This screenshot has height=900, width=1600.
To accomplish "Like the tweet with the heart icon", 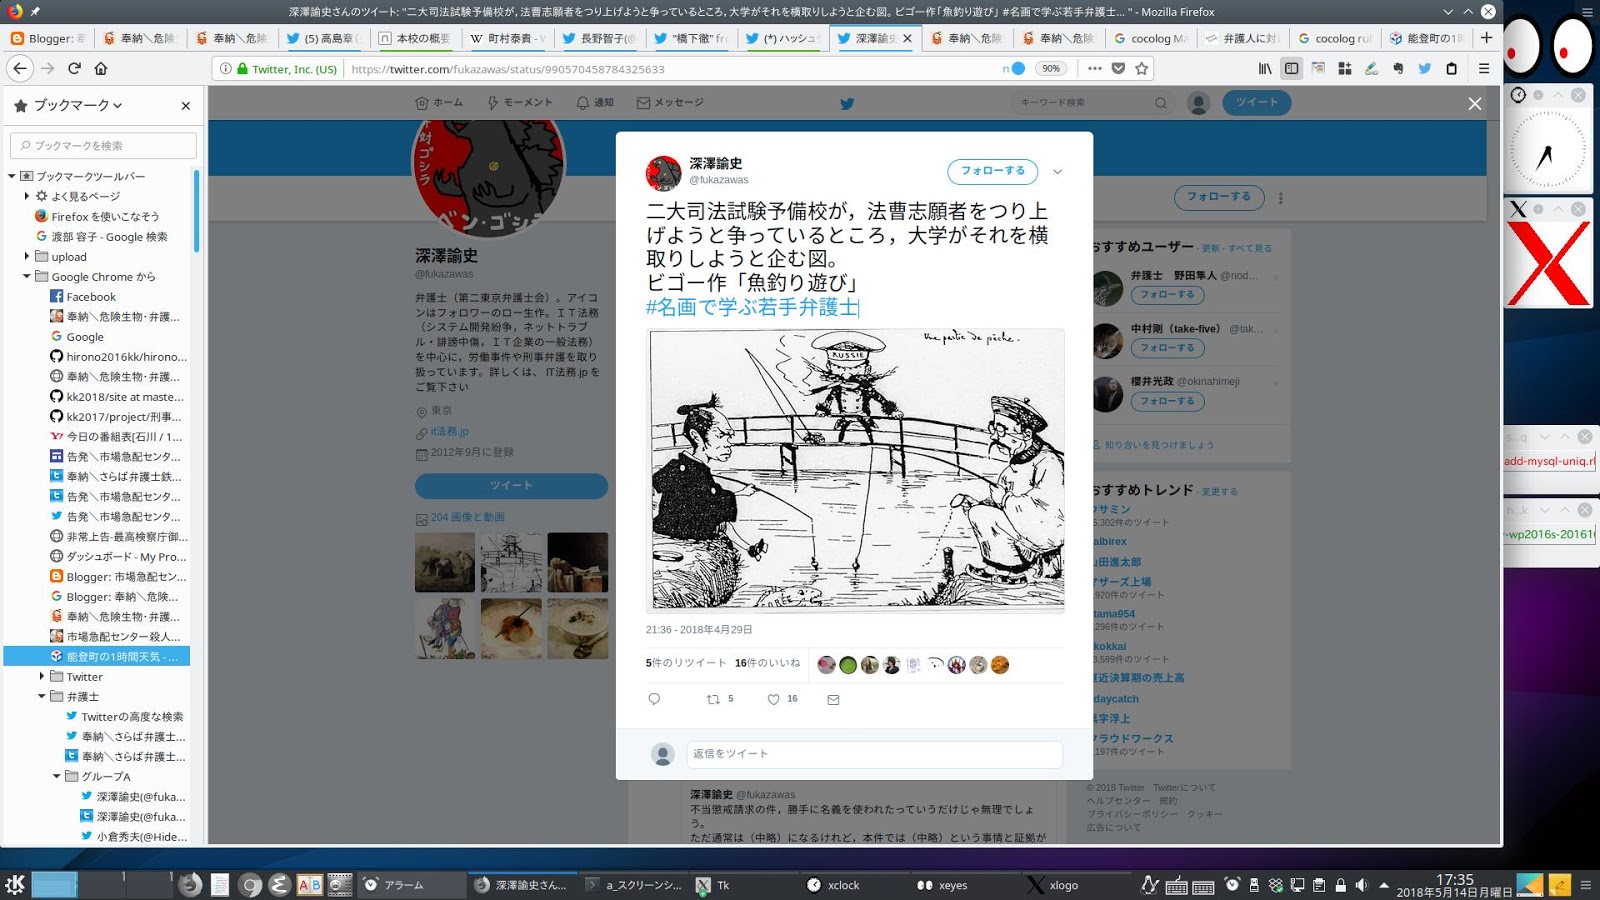I will point(773,699).
